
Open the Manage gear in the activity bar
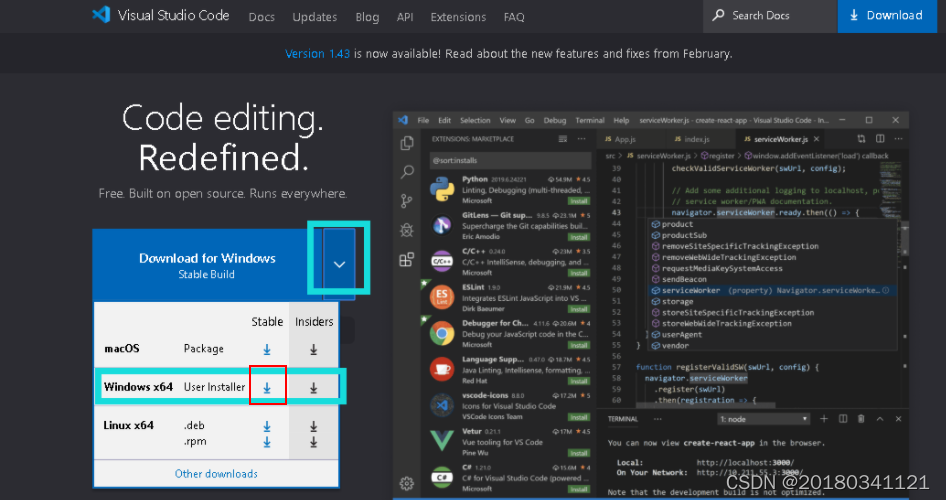click(x=407, y=483)
